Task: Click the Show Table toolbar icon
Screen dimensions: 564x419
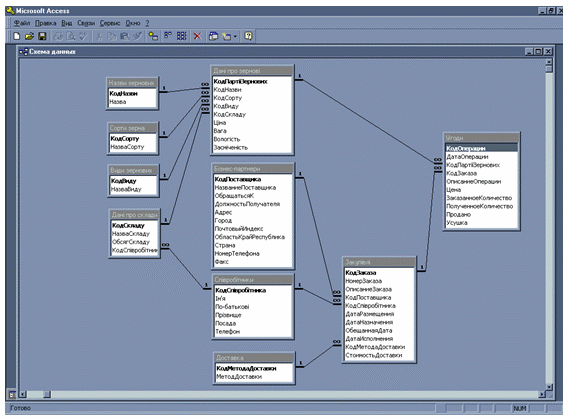Action: pos(153,36)
